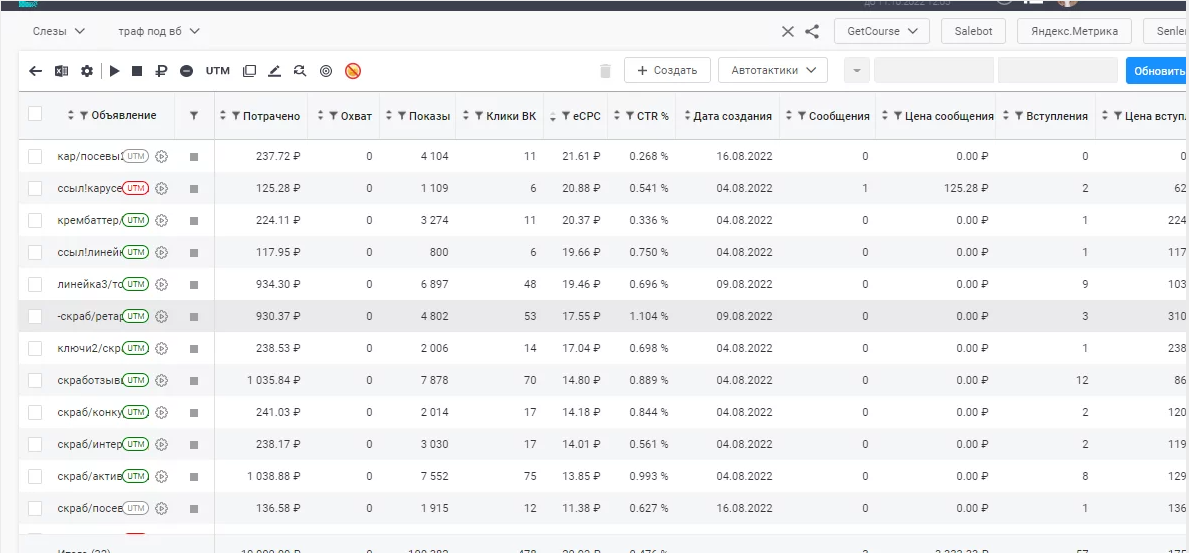Click the X icon beside share icon

pyautogui.click(x=788, y=31)
